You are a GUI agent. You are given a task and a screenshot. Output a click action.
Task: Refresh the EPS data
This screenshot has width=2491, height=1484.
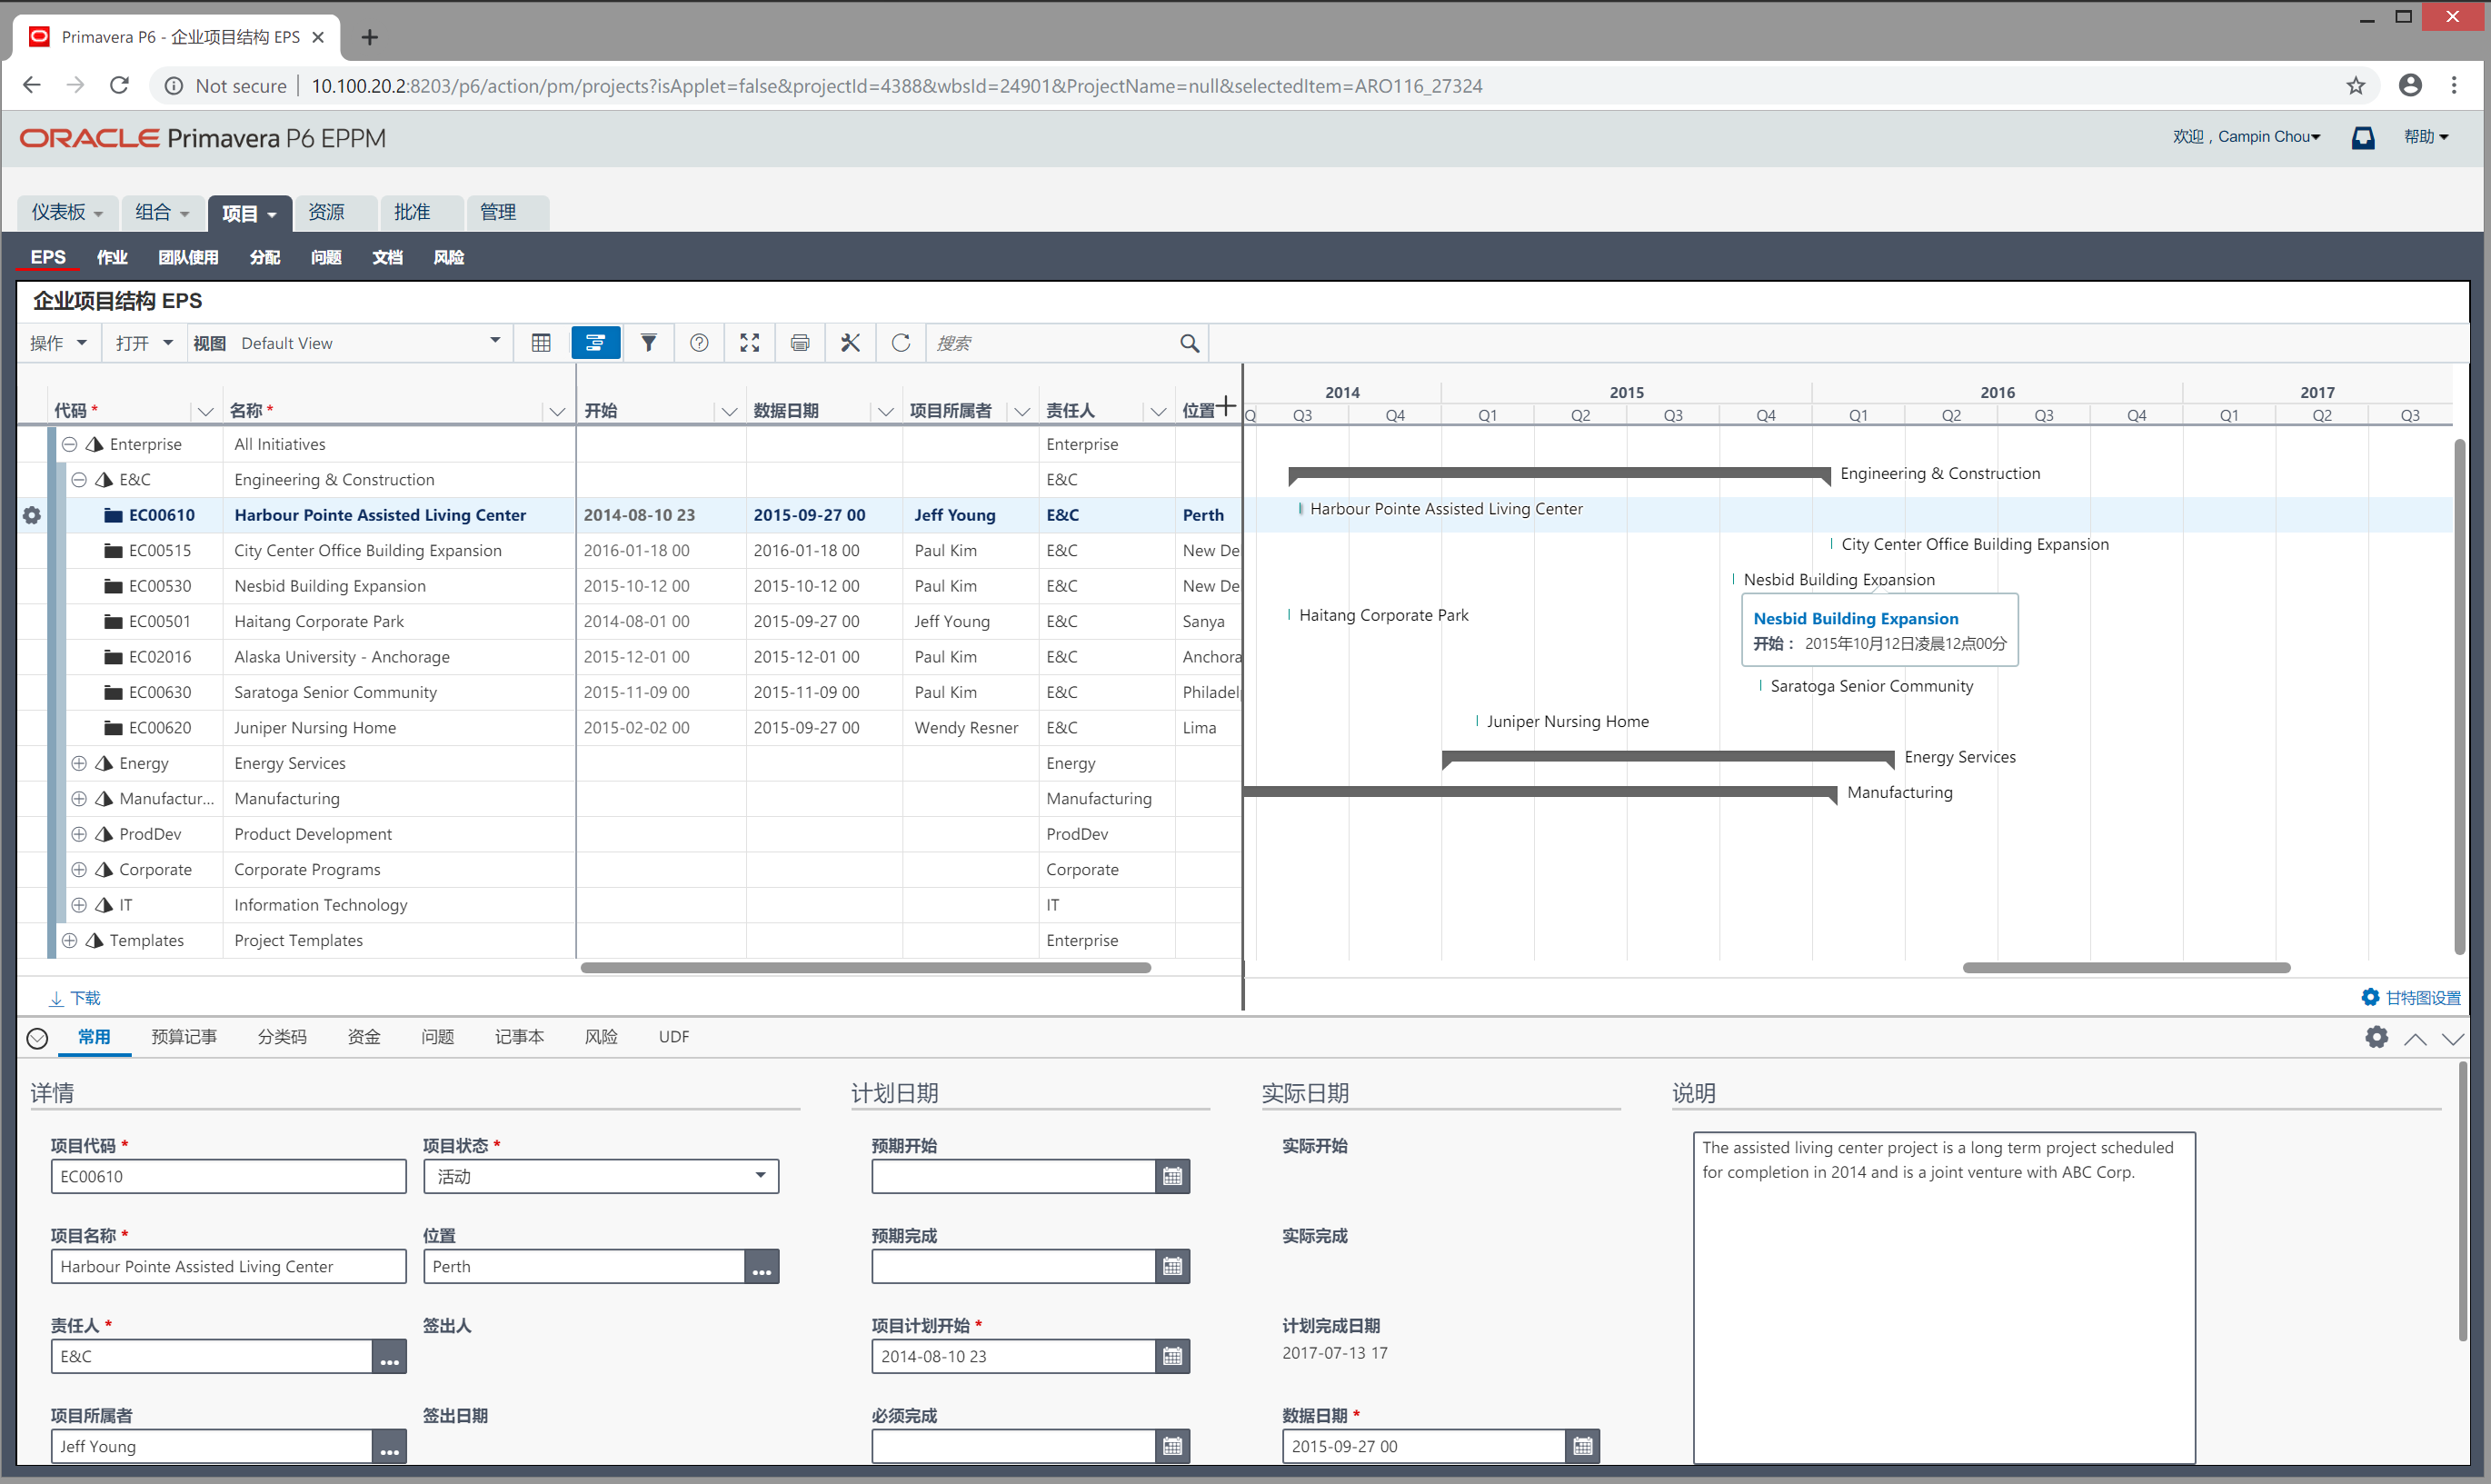(x=900, y=343)
